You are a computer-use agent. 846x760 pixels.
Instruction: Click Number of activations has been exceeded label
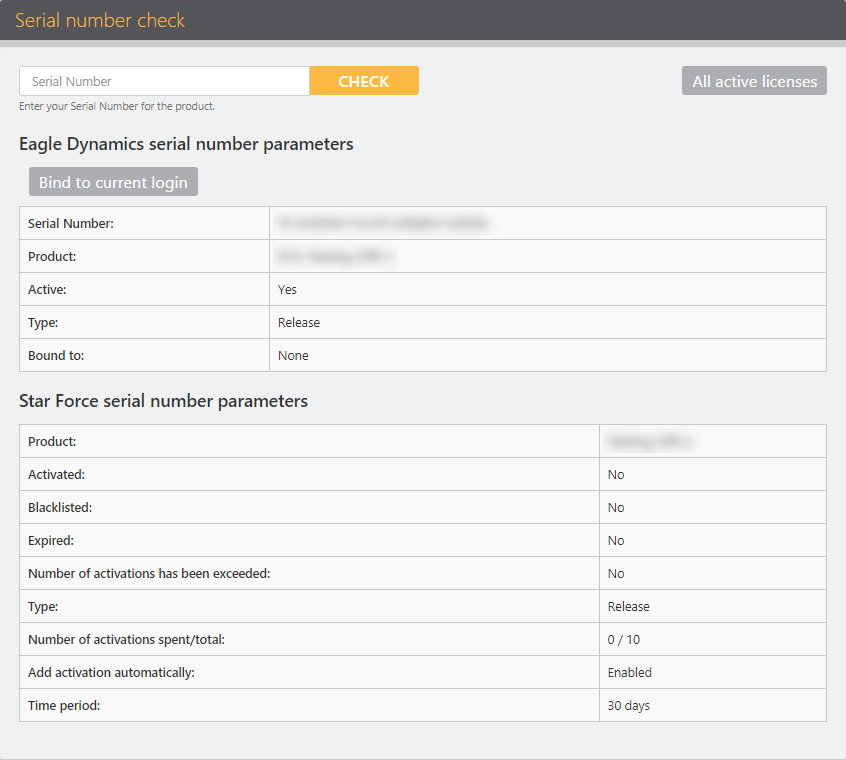click(149, 574)
